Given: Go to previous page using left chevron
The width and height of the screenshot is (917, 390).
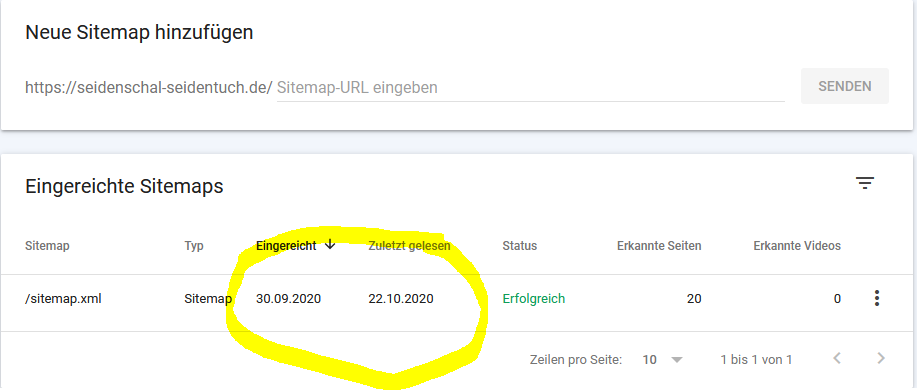Looking at the screenshot, I should point(837,358).
